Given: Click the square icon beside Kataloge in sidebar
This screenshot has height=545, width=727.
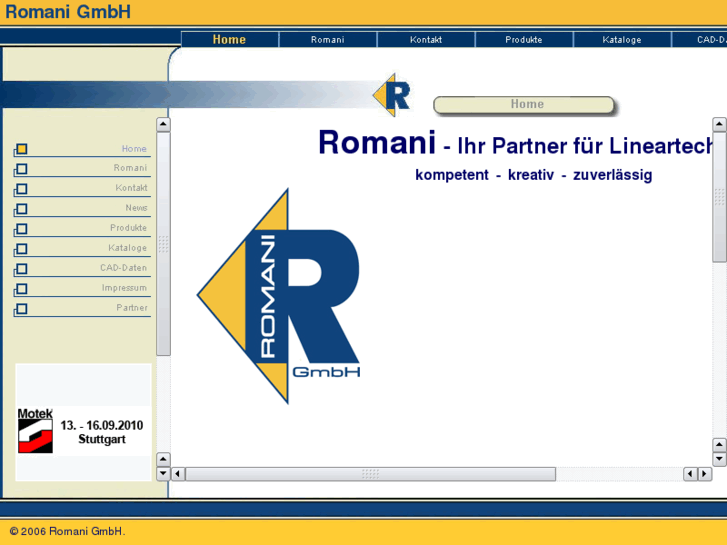Looking at the screenshot, I should [x=21, y=249].
